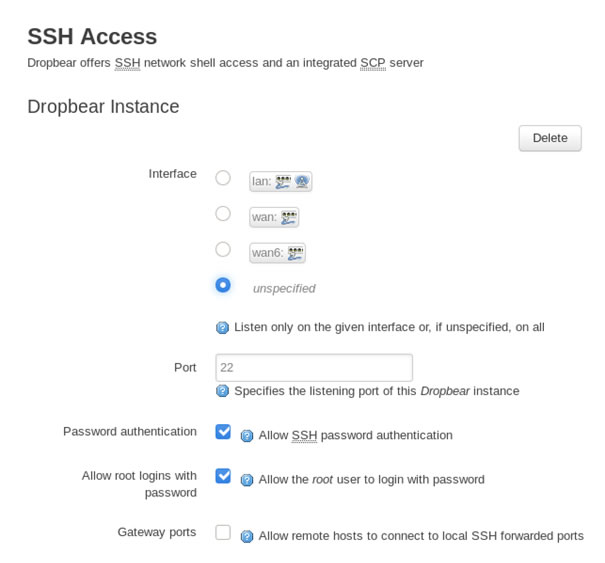Click help icon beside root user login
Screen dimensions: 605x563
[x=247, y=480]
